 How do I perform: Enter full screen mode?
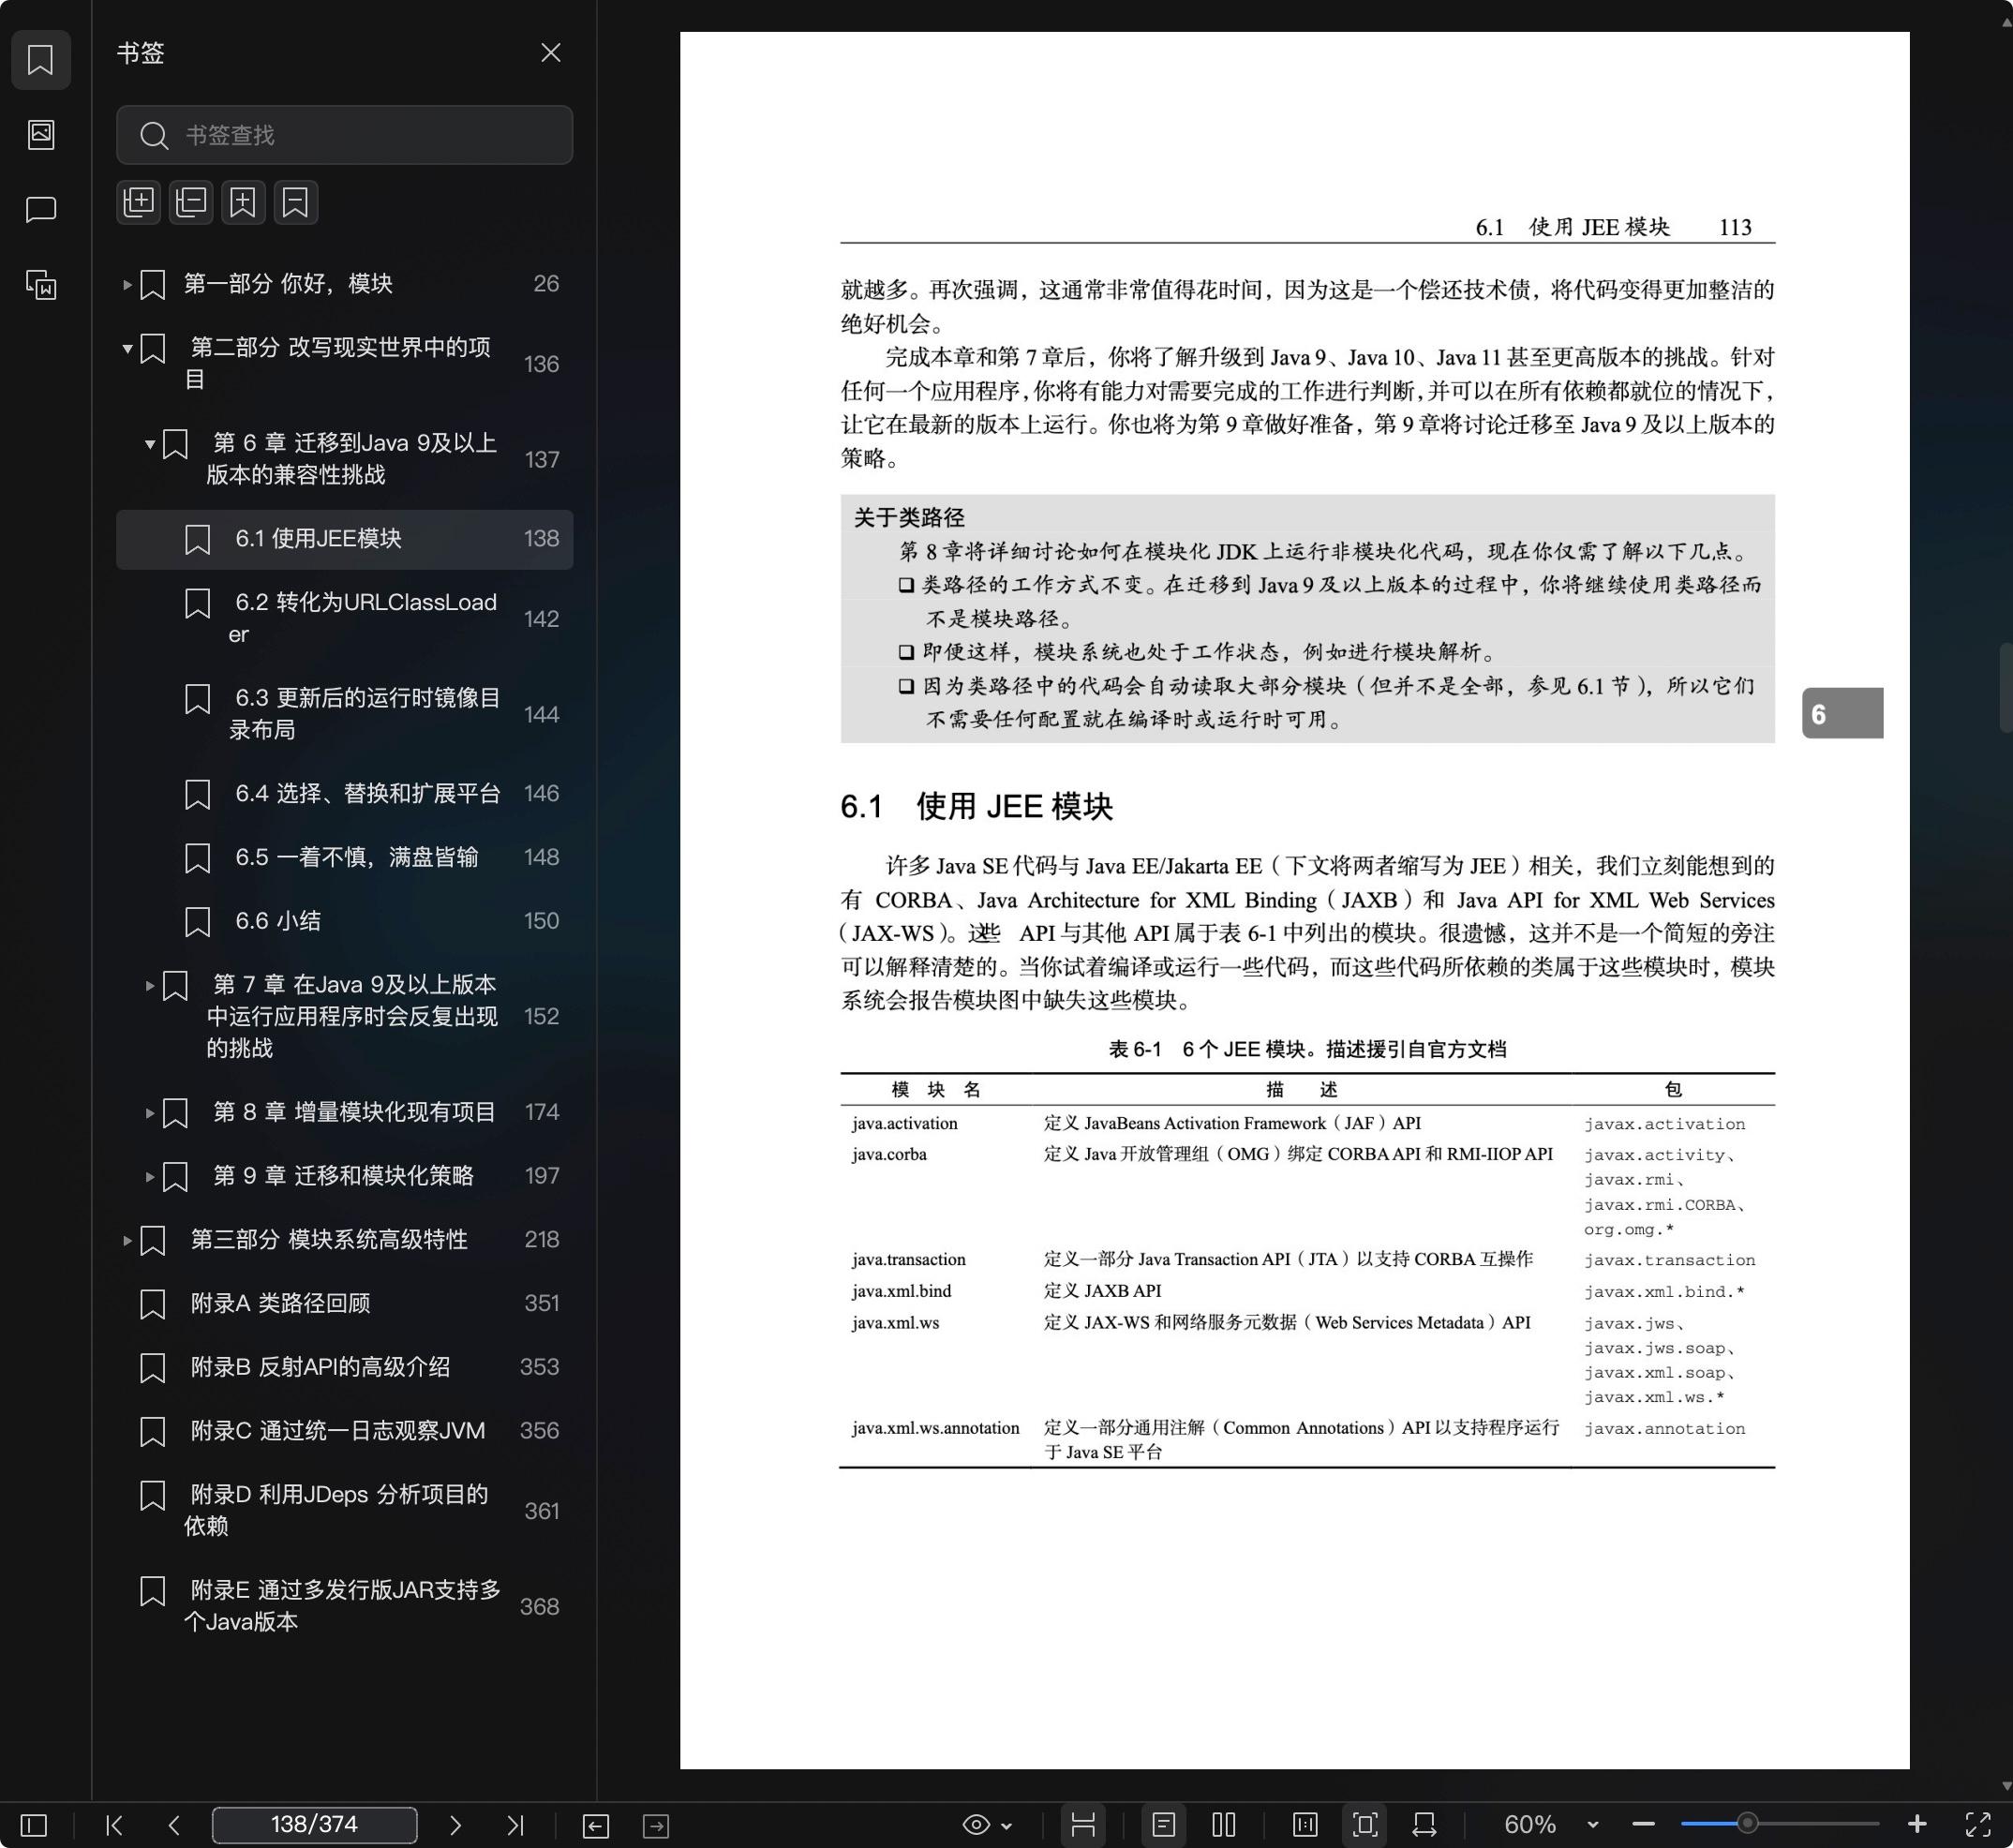click(1977, 1825)
